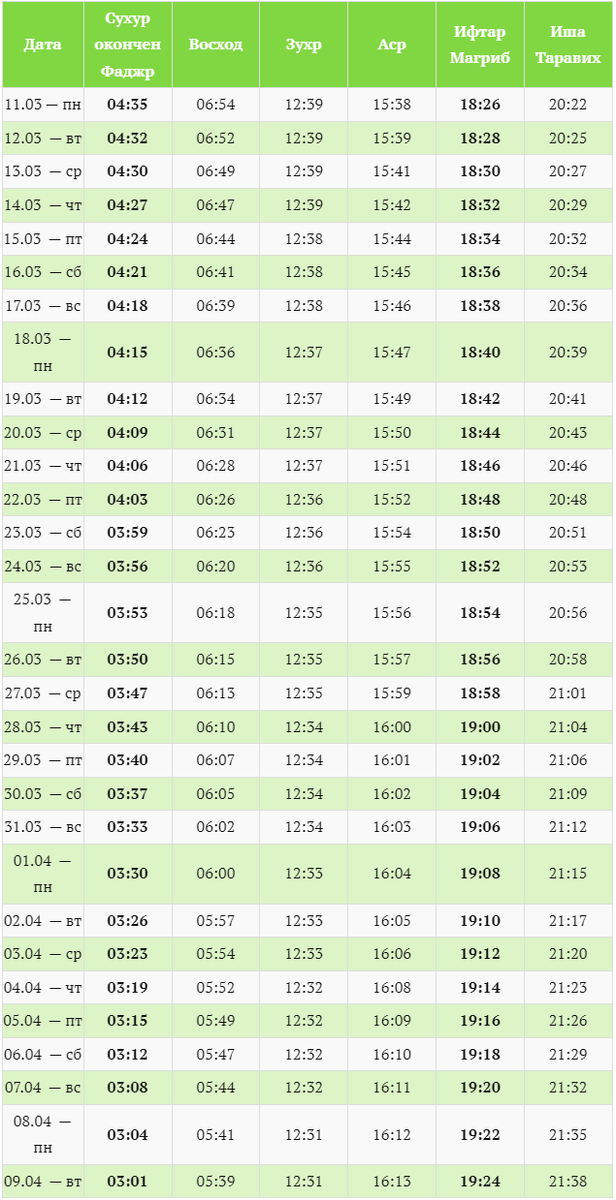The height and width of the screenshot is (1200, 616).
Task: Click the "Зухр" column header
Action: [x=304, y=45]
